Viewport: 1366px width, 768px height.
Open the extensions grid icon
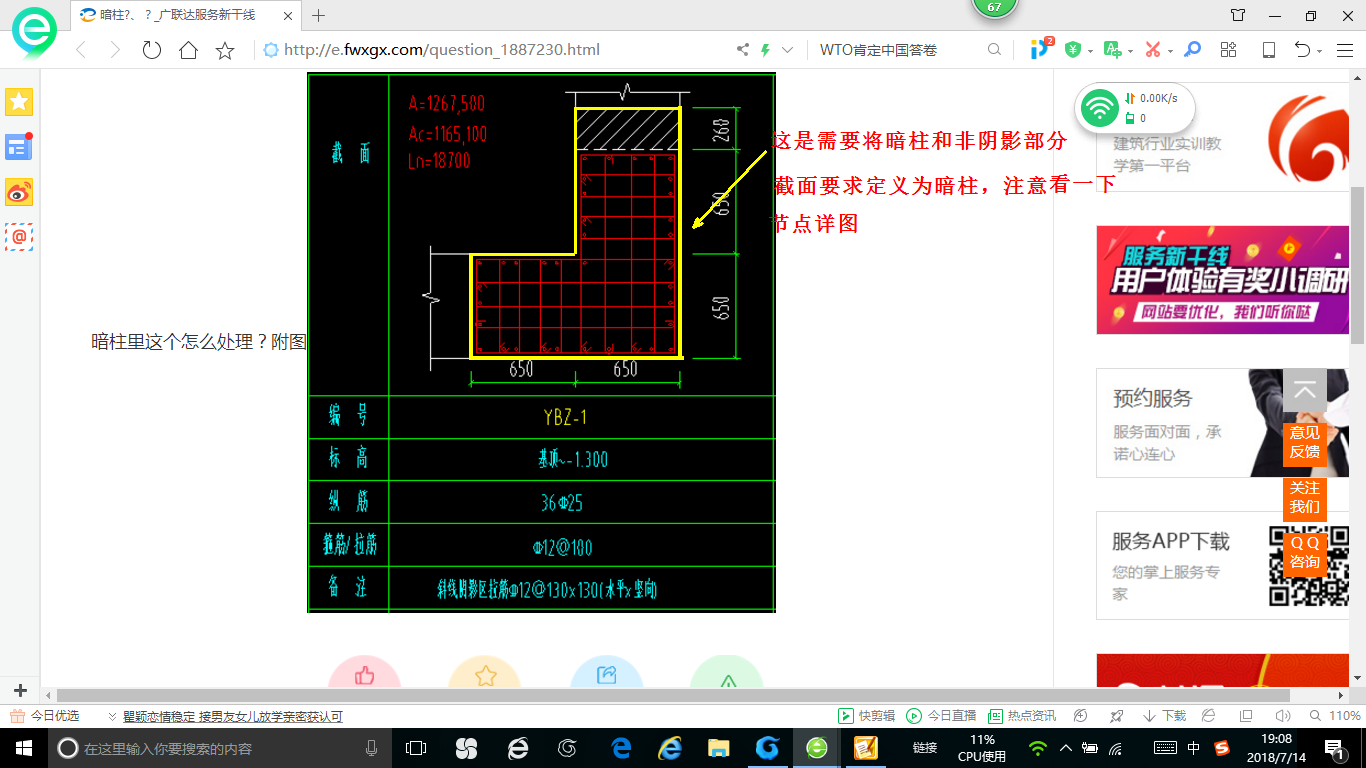click(x=1229, y=50)
